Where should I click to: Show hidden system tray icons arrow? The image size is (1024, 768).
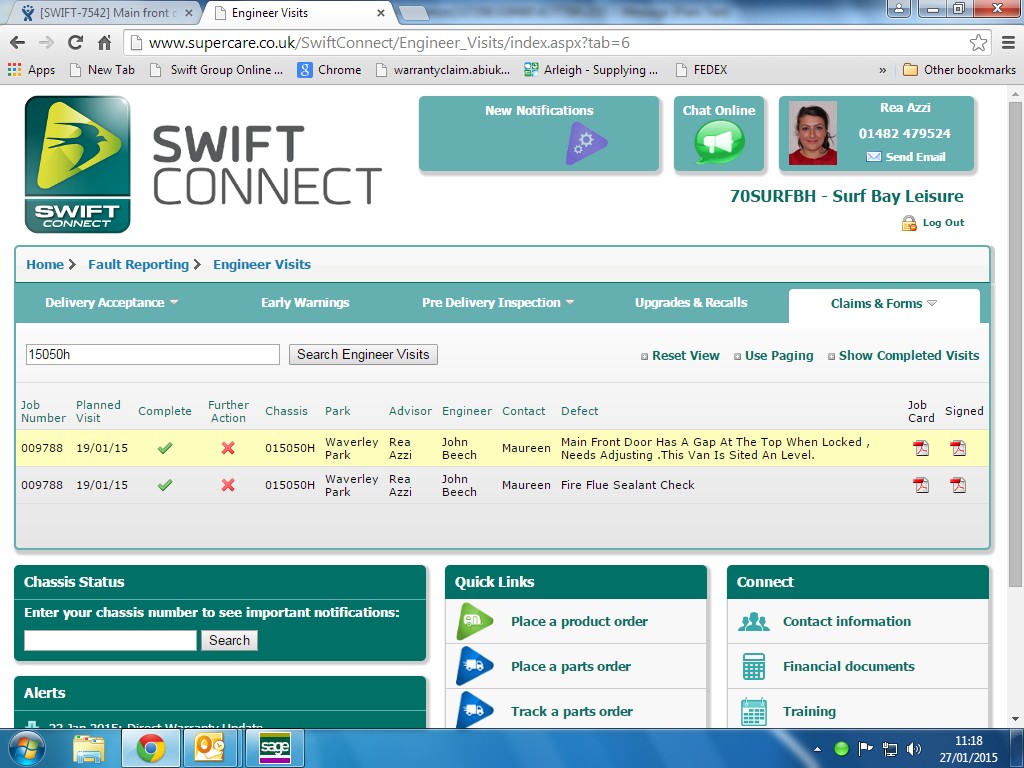(817, 749)
